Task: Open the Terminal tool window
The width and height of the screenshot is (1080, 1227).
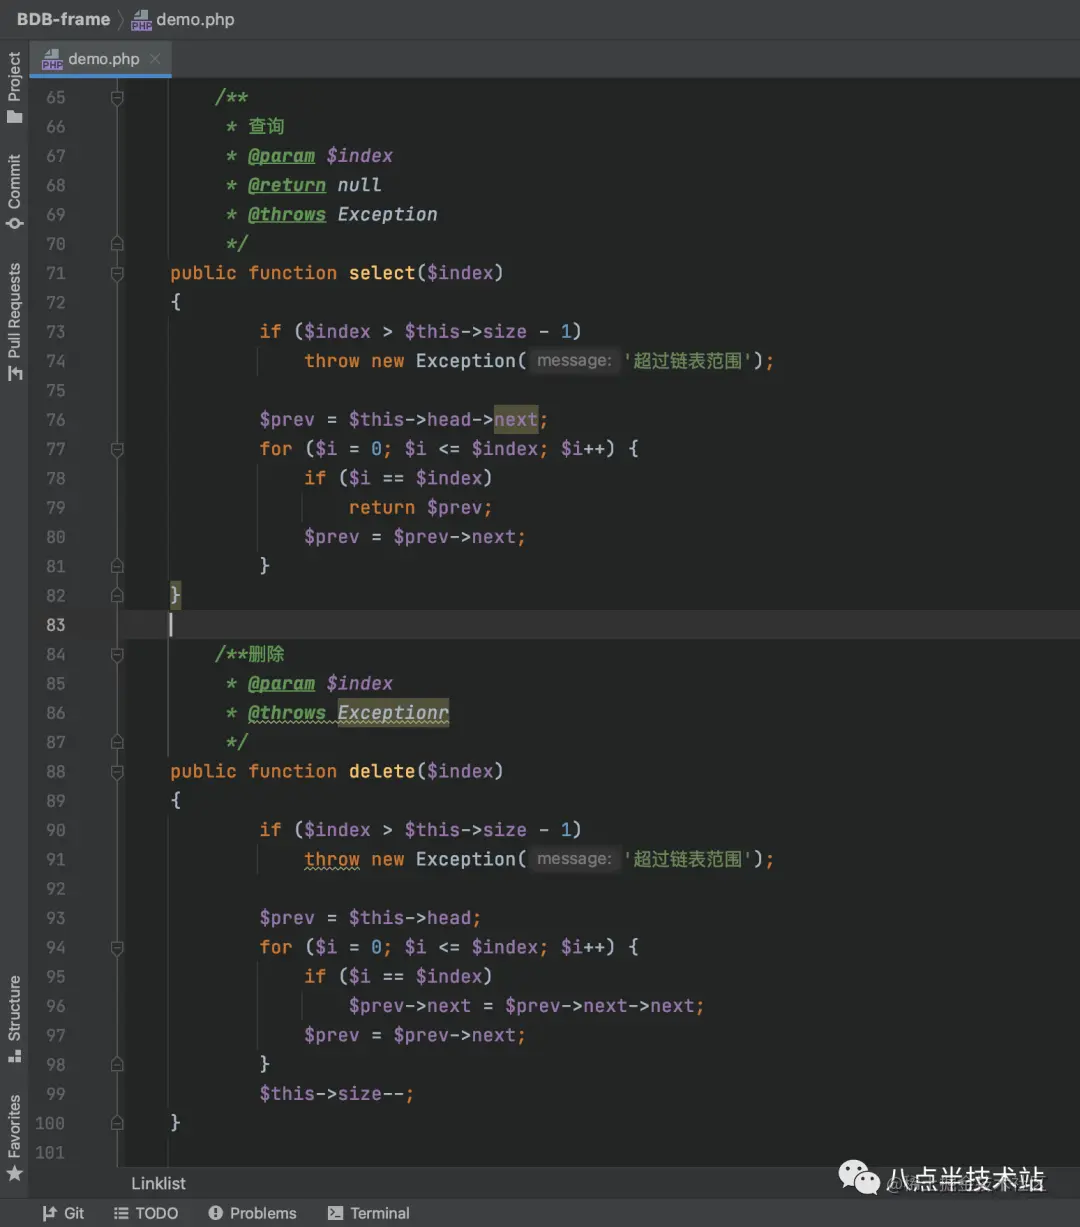Action: pyautogui.click(x=368, y=1213)
